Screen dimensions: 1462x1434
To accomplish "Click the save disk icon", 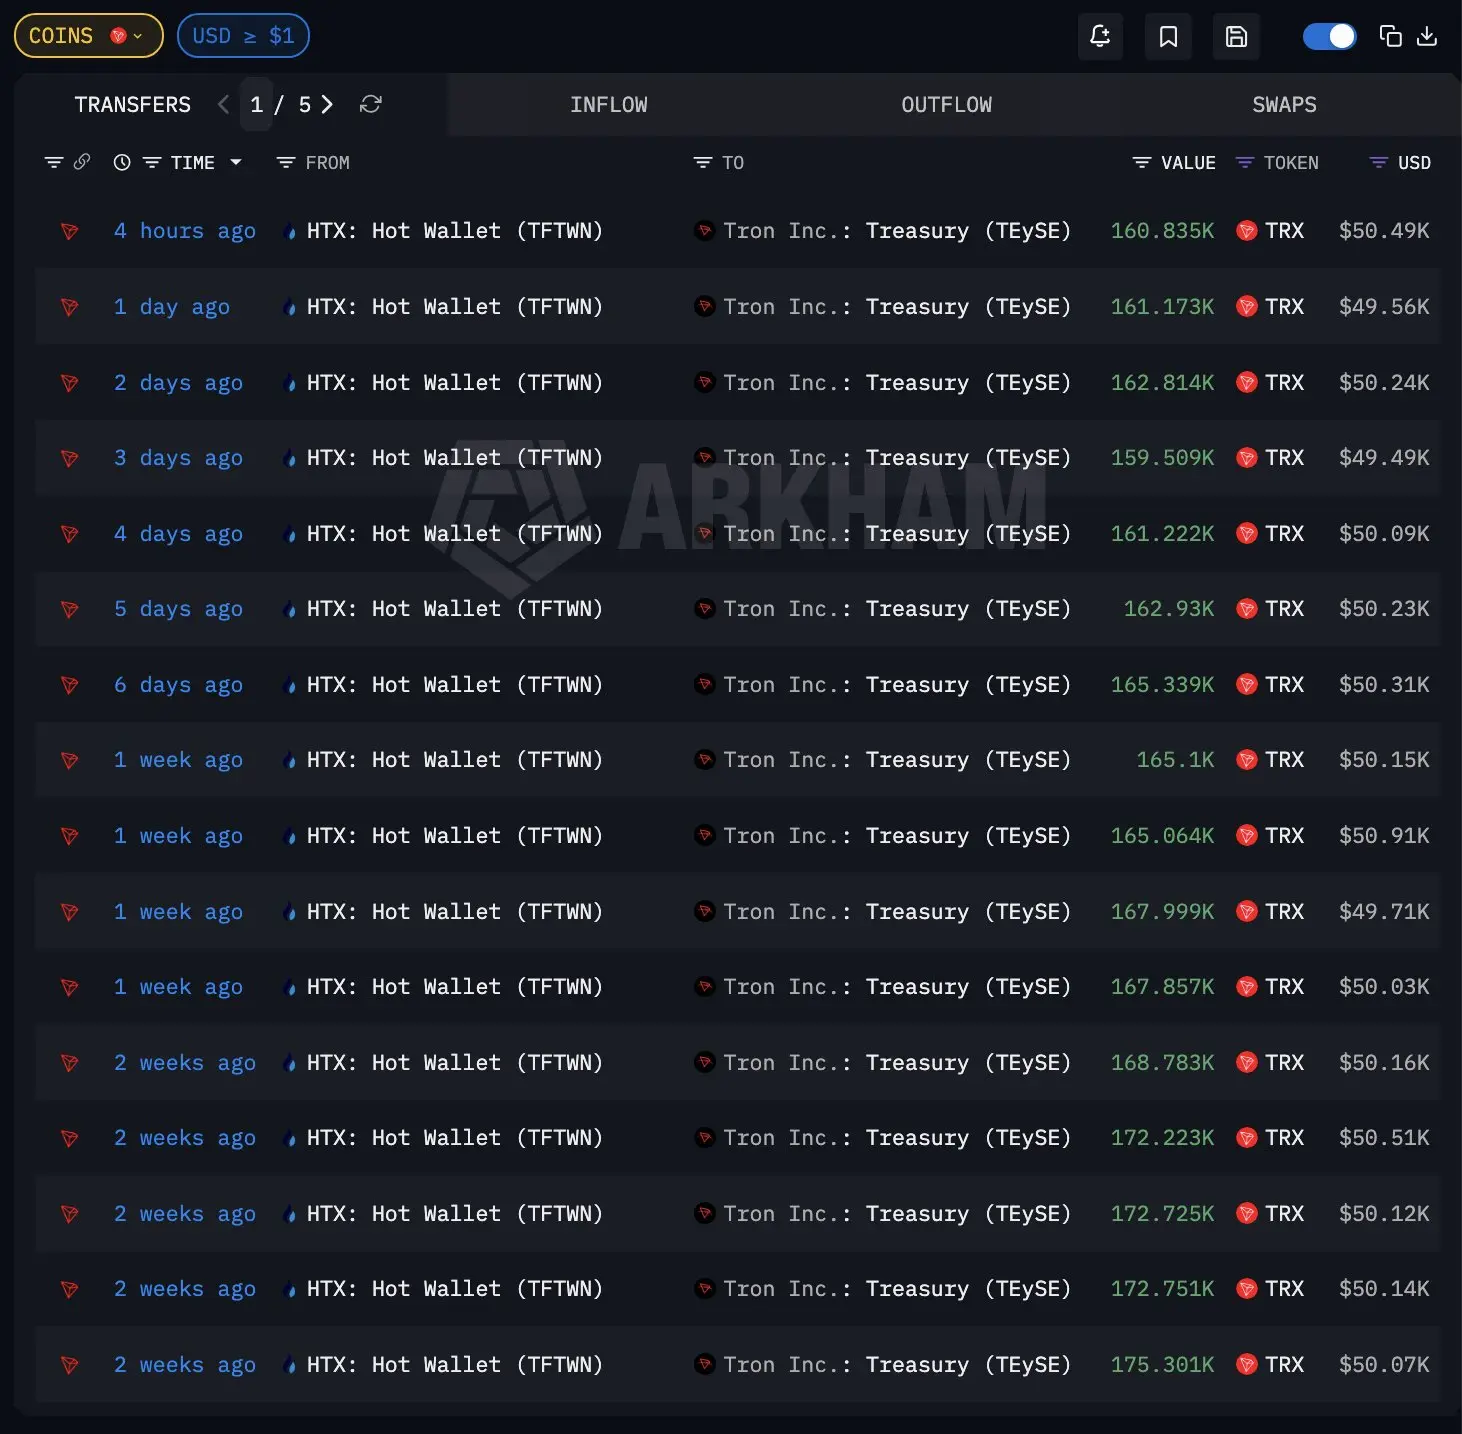I will pos(1236,37).
